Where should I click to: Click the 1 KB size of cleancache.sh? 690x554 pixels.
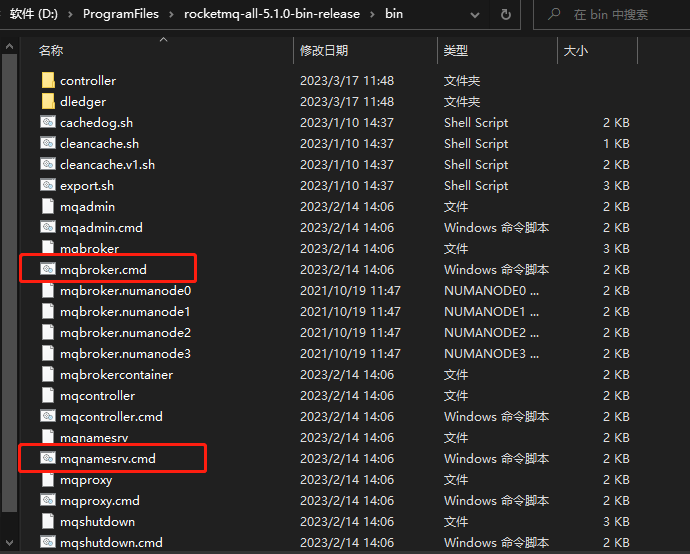[x=616, y=143]
